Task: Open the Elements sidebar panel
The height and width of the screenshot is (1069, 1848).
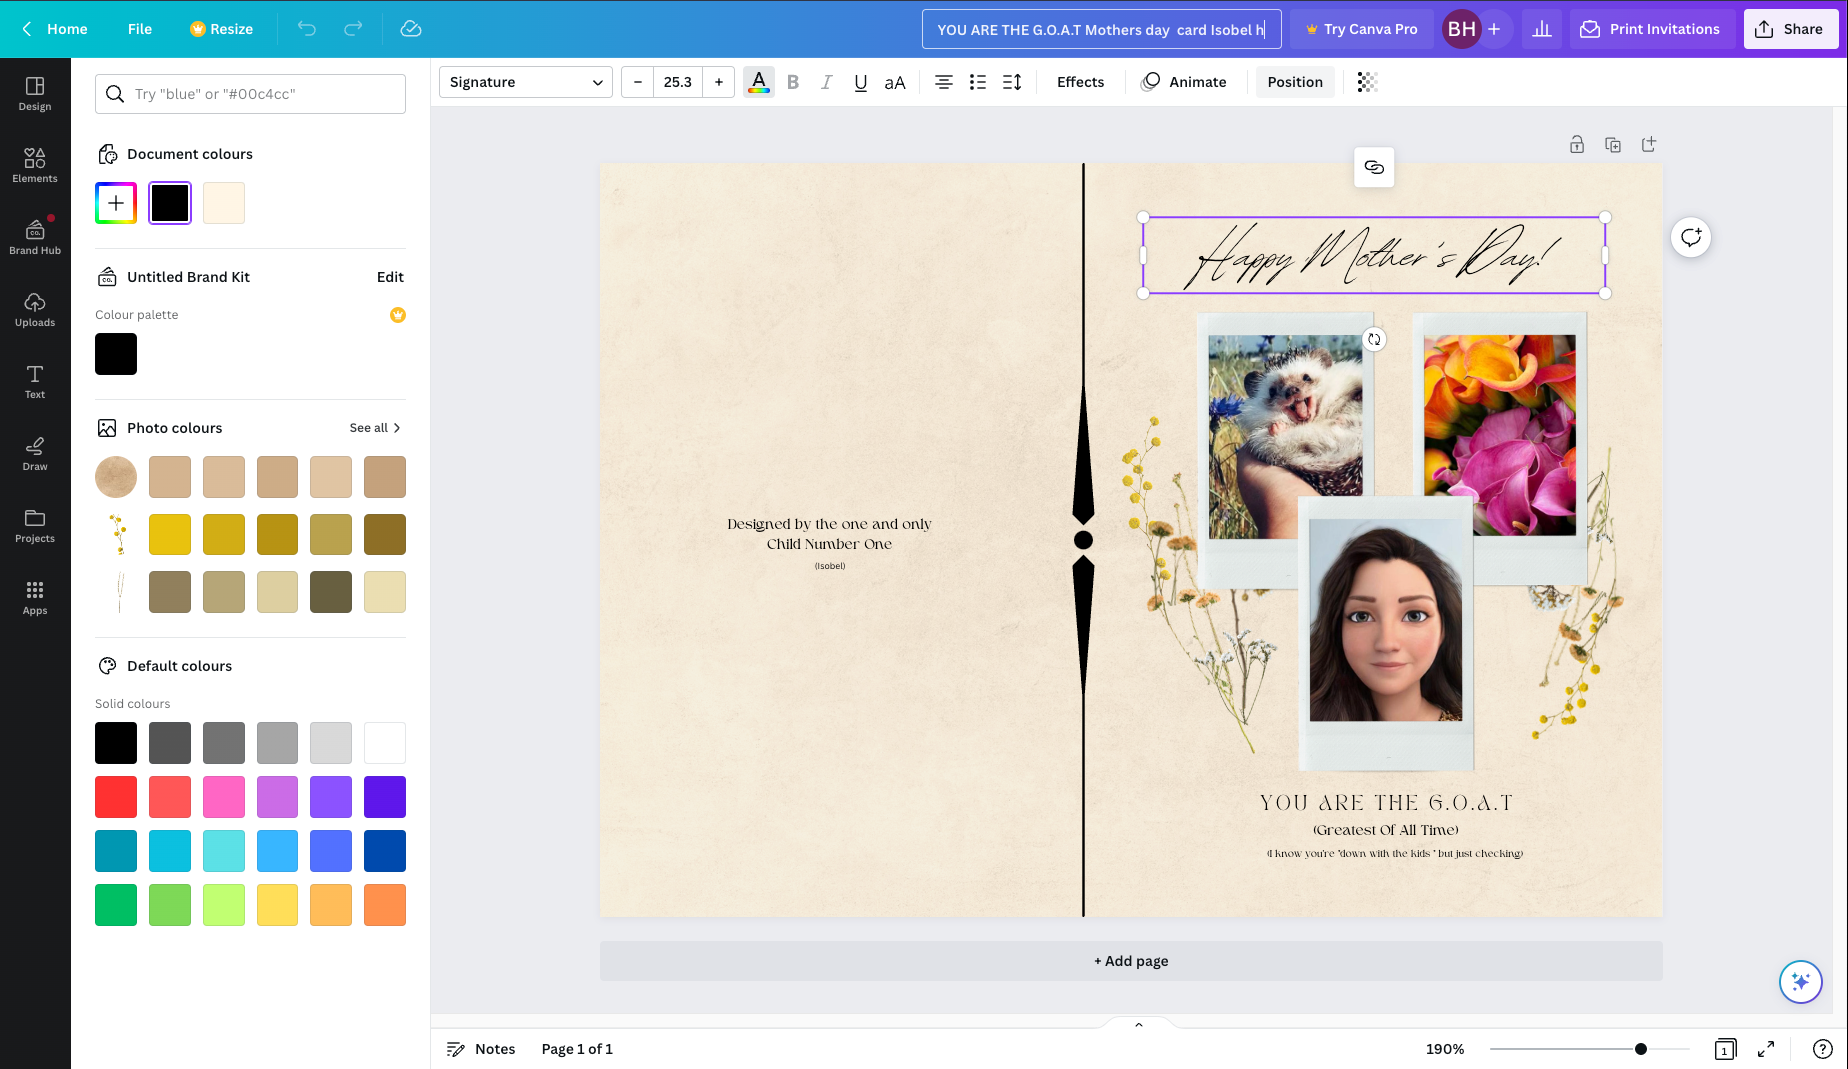Action: click(35, 165)
